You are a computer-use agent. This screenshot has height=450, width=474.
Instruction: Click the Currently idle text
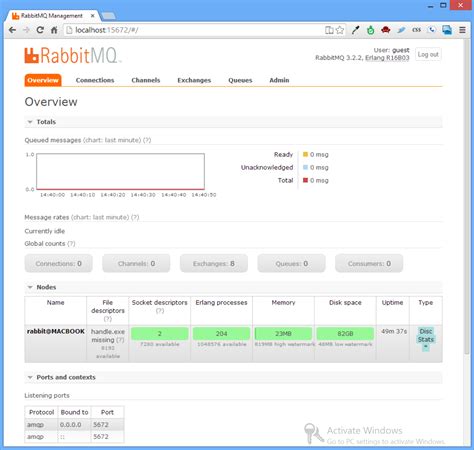(45, 231)
